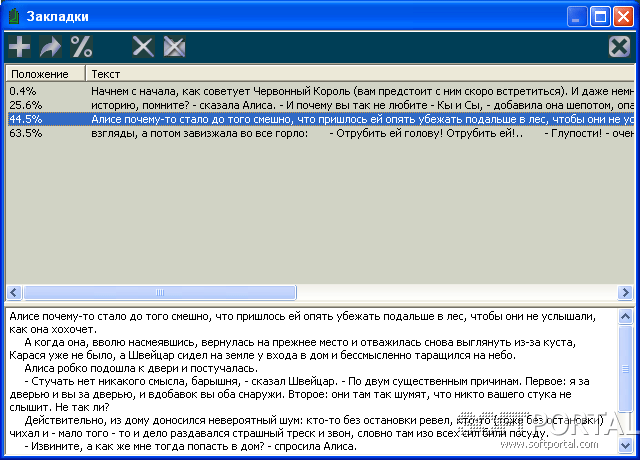The height and width of the screenshot is (460, 640).
Task: Sort by the Текст column header
Action: point(360,74)
